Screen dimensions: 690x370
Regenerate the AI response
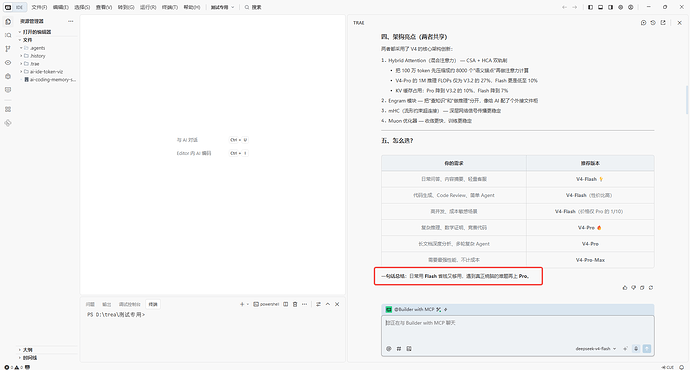651,287
